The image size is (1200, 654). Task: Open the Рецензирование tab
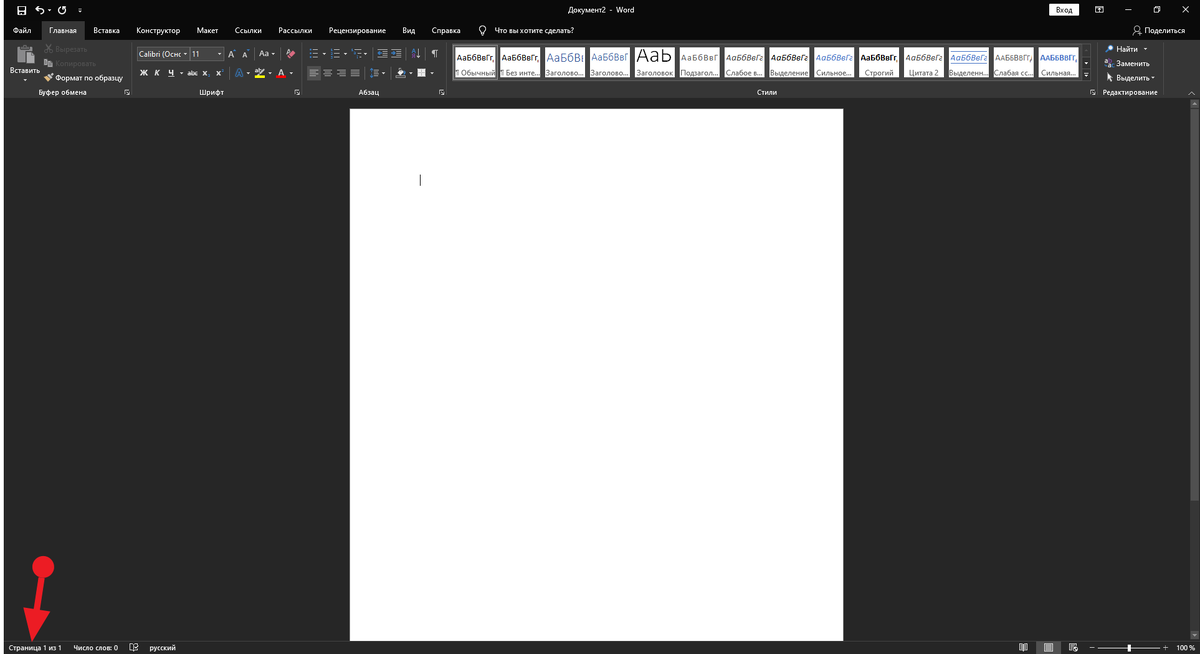[357, 30]
